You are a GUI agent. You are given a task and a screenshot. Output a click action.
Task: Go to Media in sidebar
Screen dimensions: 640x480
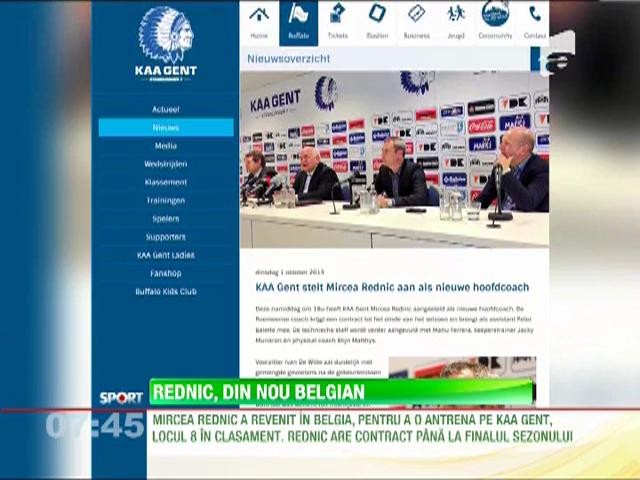pyautogui.click(x=166, y=146)
